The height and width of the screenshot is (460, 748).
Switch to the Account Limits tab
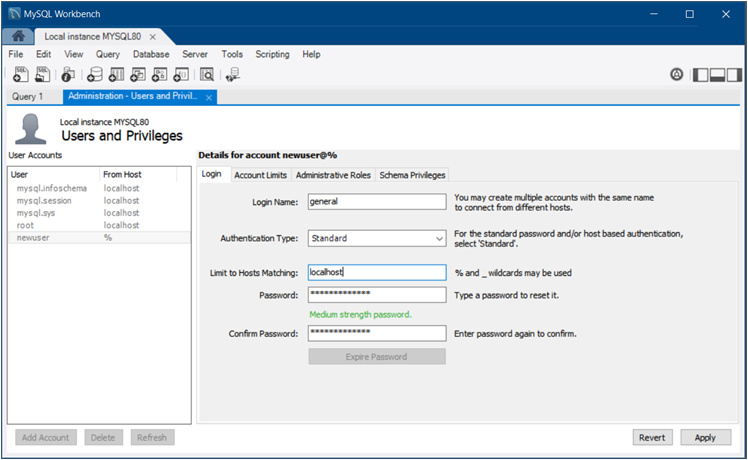pos(259,175)
